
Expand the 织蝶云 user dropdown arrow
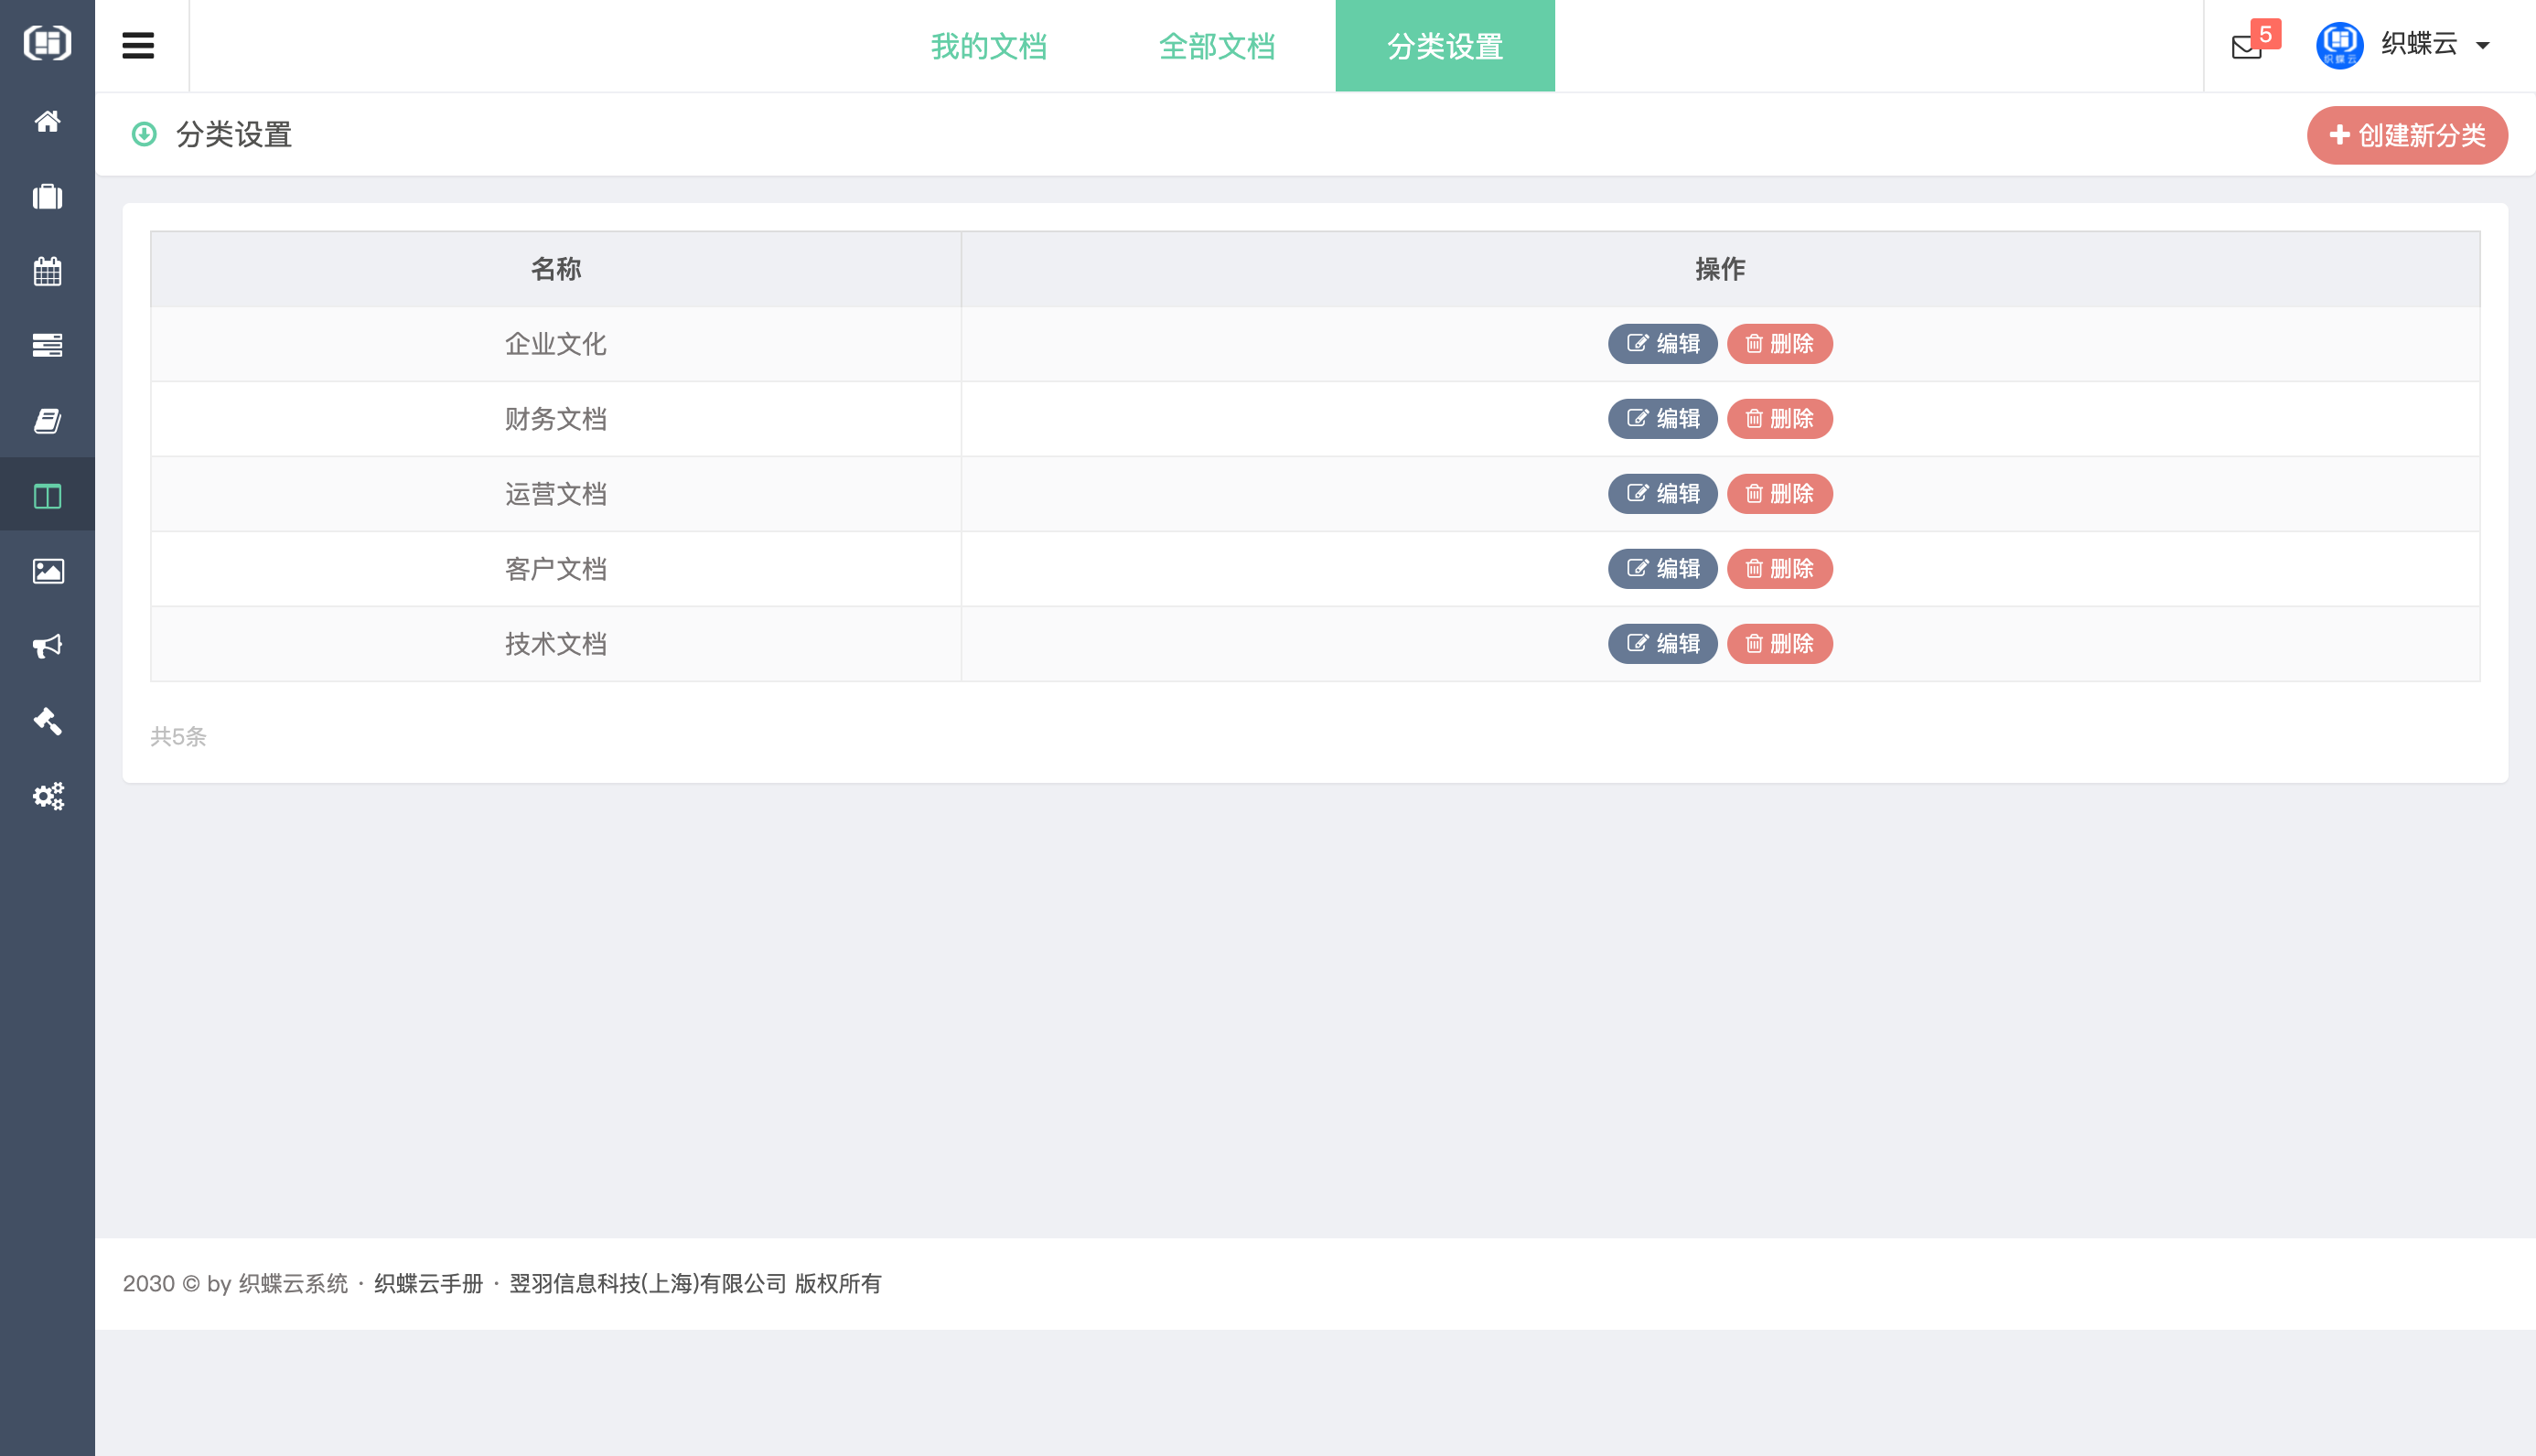2483,45
